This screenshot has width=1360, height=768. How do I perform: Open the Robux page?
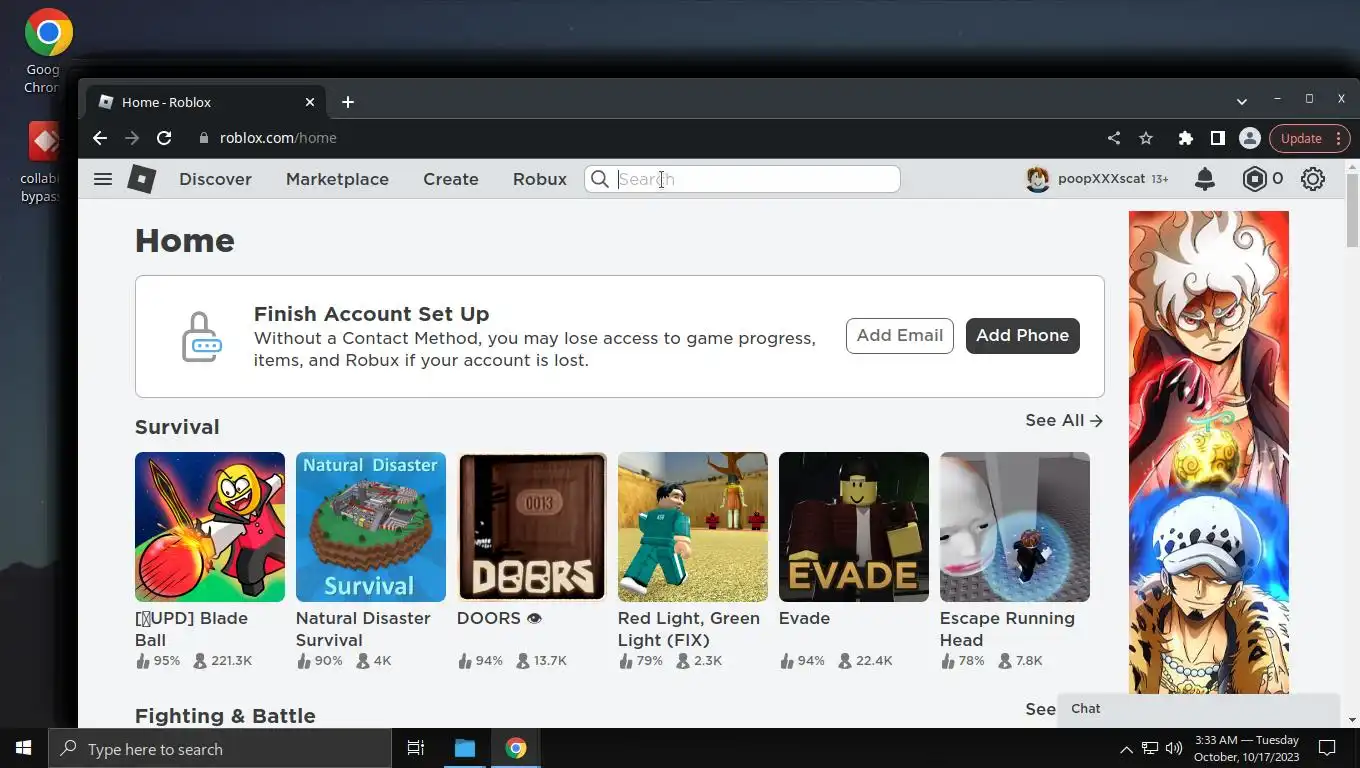pyautogui.click(x=540, y=179)
